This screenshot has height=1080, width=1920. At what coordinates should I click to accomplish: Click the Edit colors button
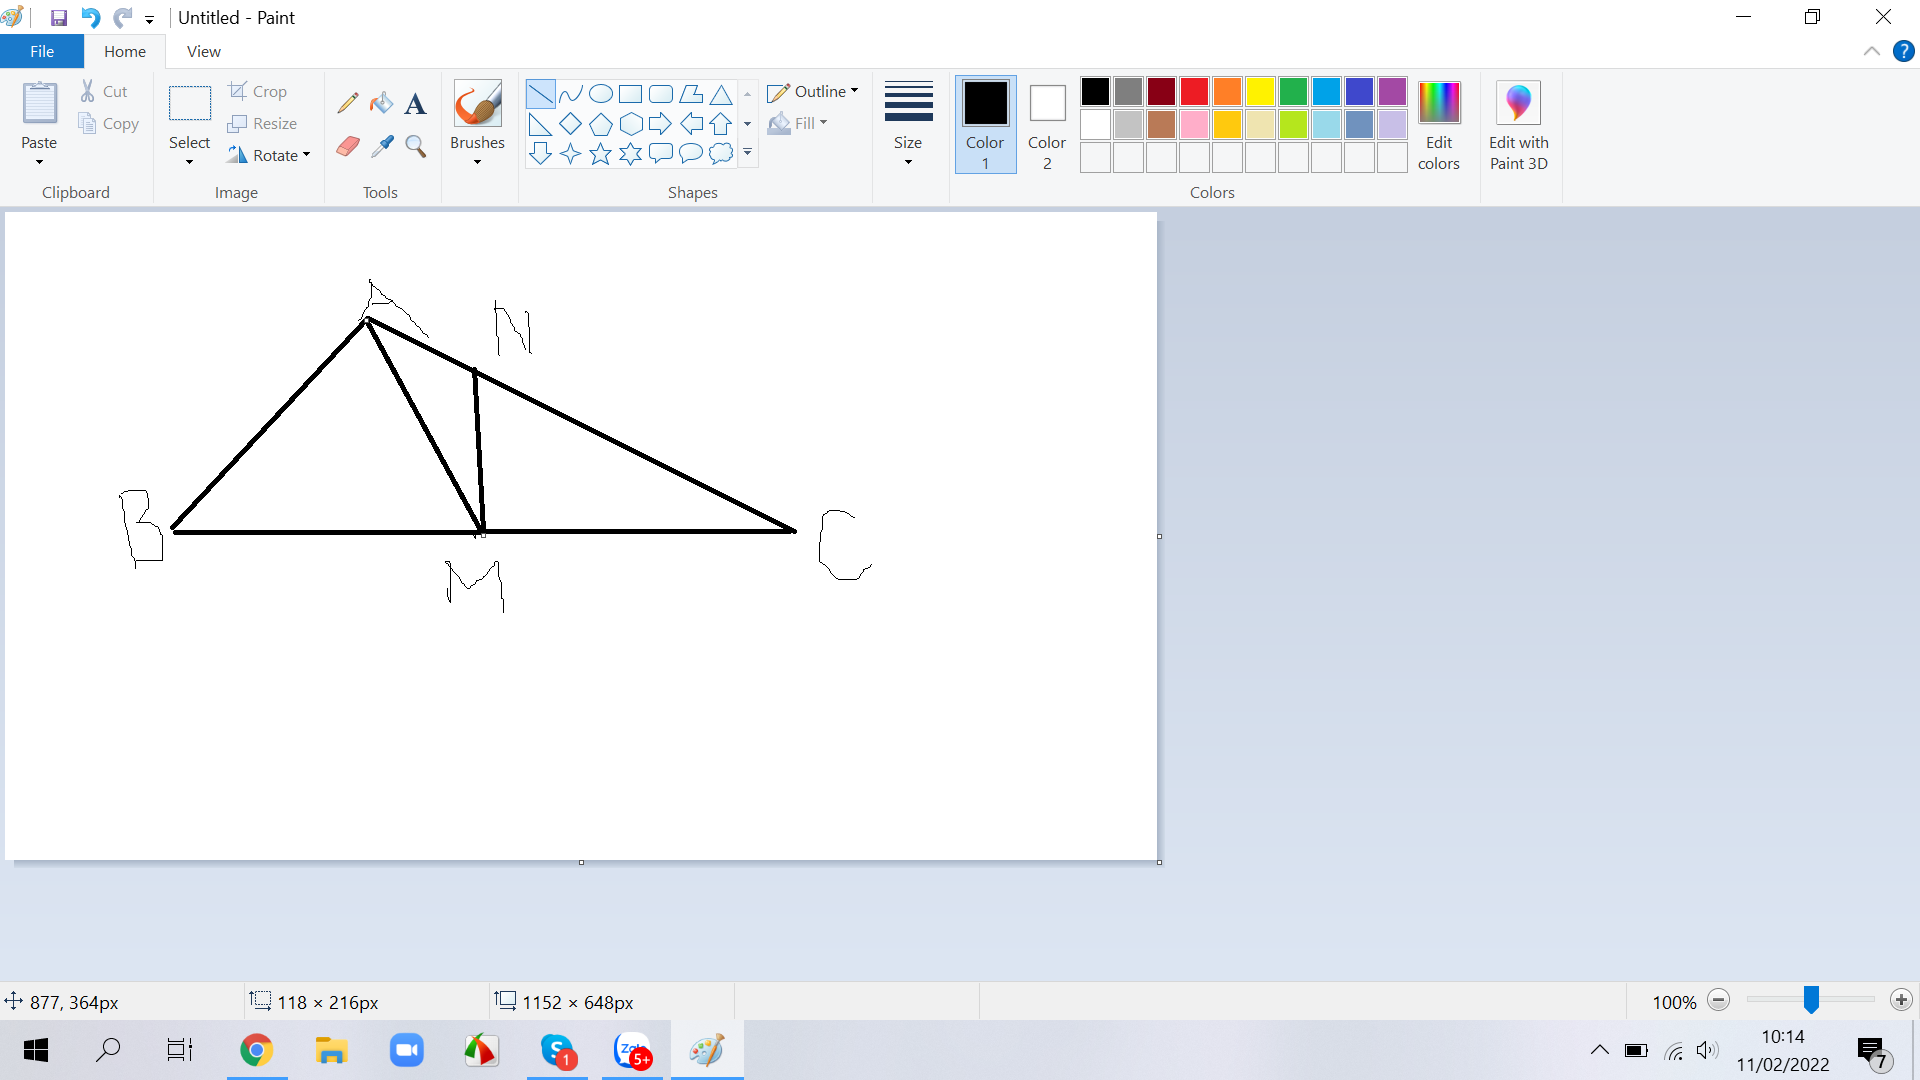tap(1438, 125)
